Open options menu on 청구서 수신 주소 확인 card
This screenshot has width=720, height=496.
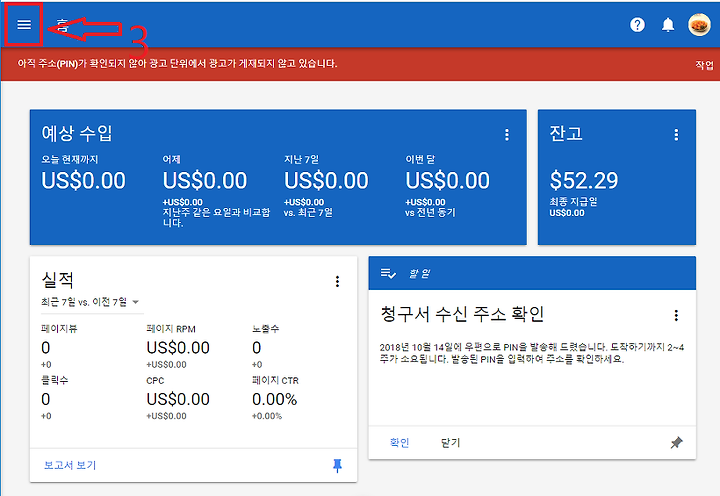(x=676, y=315)
